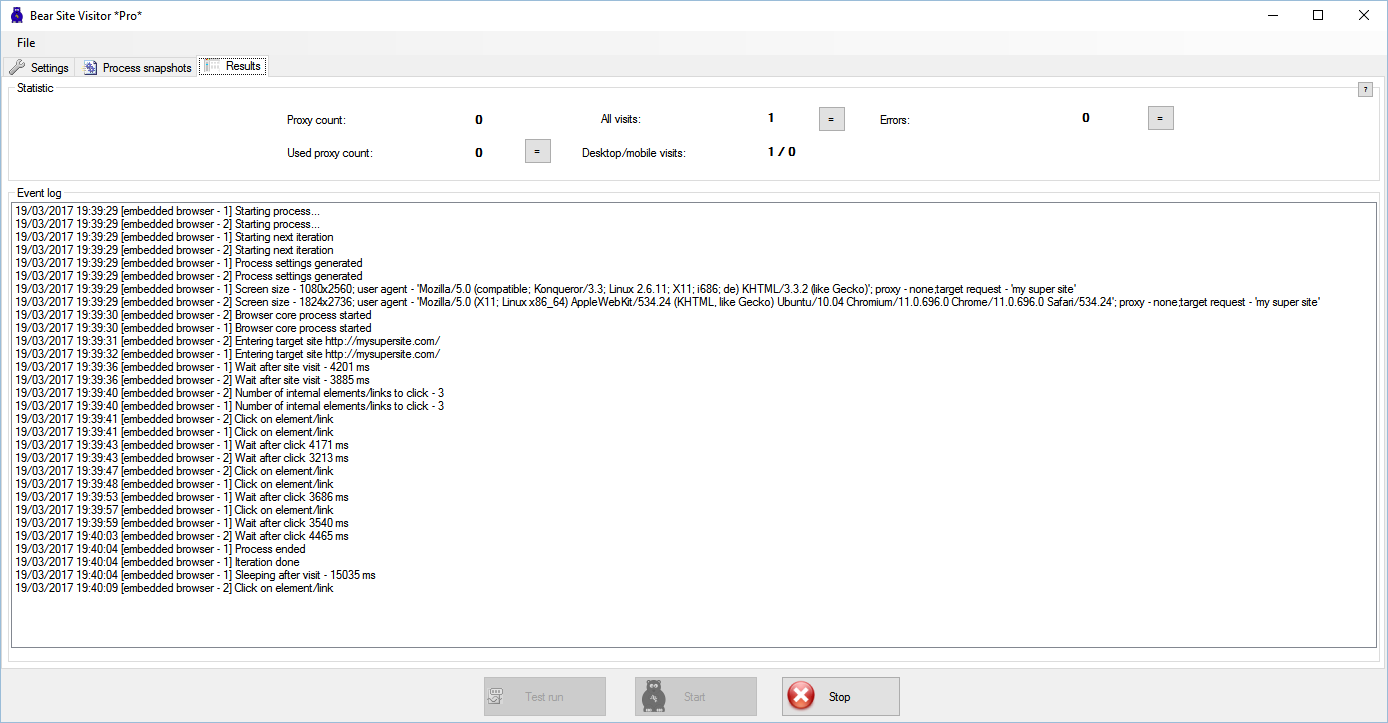Select the 'Process ended' log line
The image size is (1388, 723).
click(x=160, y=549)
